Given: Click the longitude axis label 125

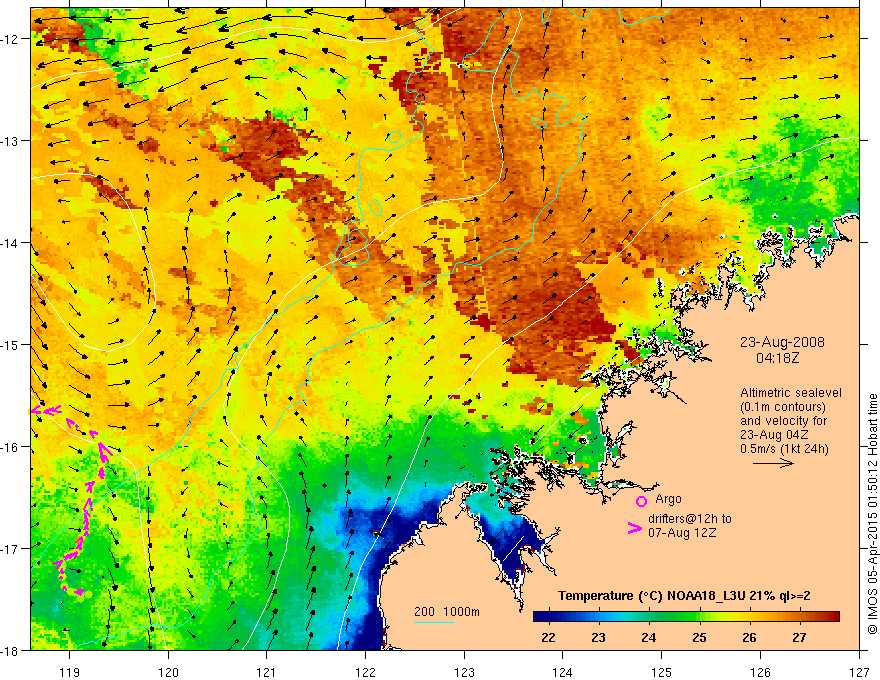Looking at the screenshot, I should click(661, 672).
